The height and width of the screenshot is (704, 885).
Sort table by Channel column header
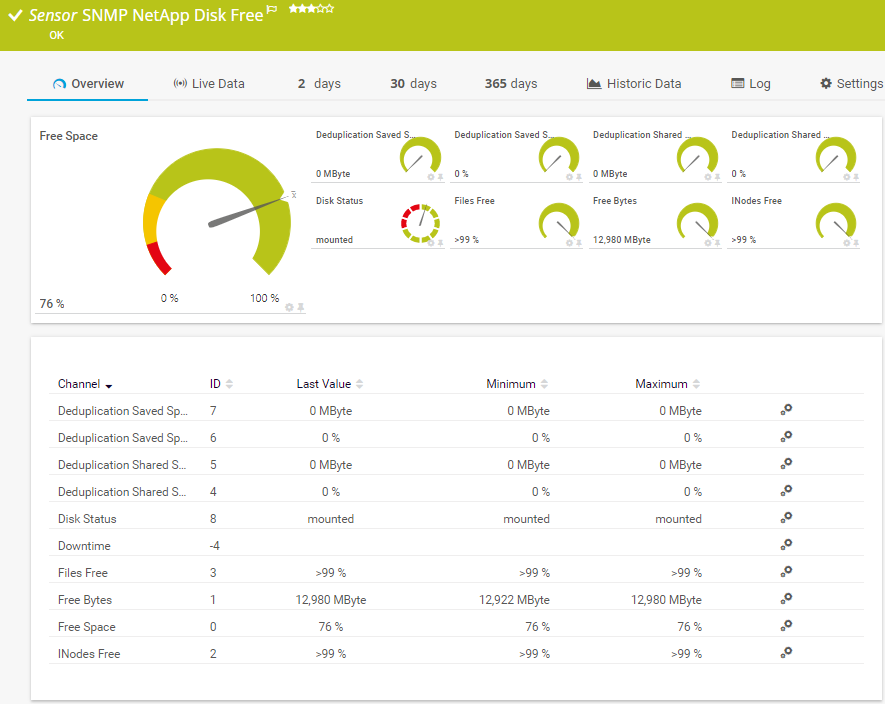pyautogui.click(x=85, y=384)
